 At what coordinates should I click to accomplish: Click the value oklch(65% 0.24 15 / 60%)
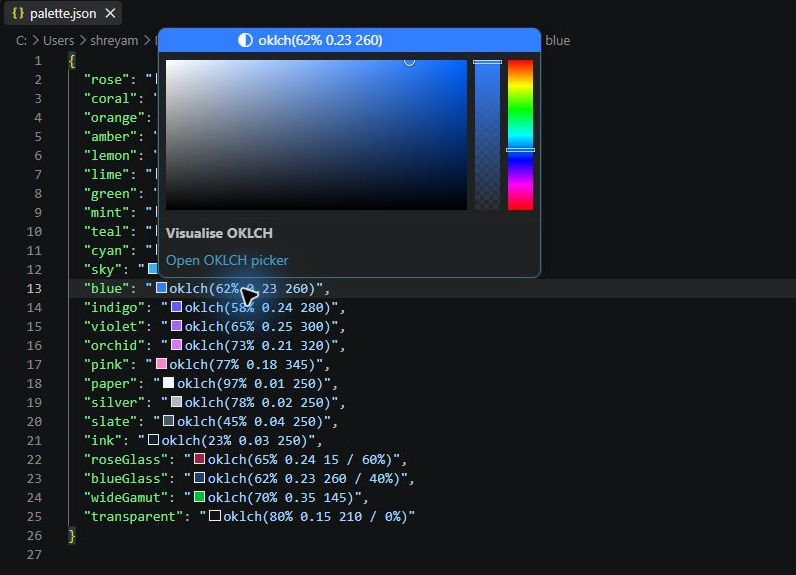300,459
